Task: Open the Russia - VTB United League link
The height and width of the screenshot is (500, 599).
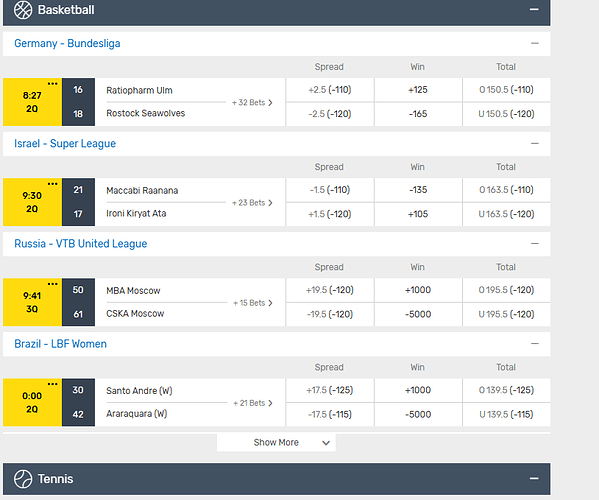Action: (81, 244)
